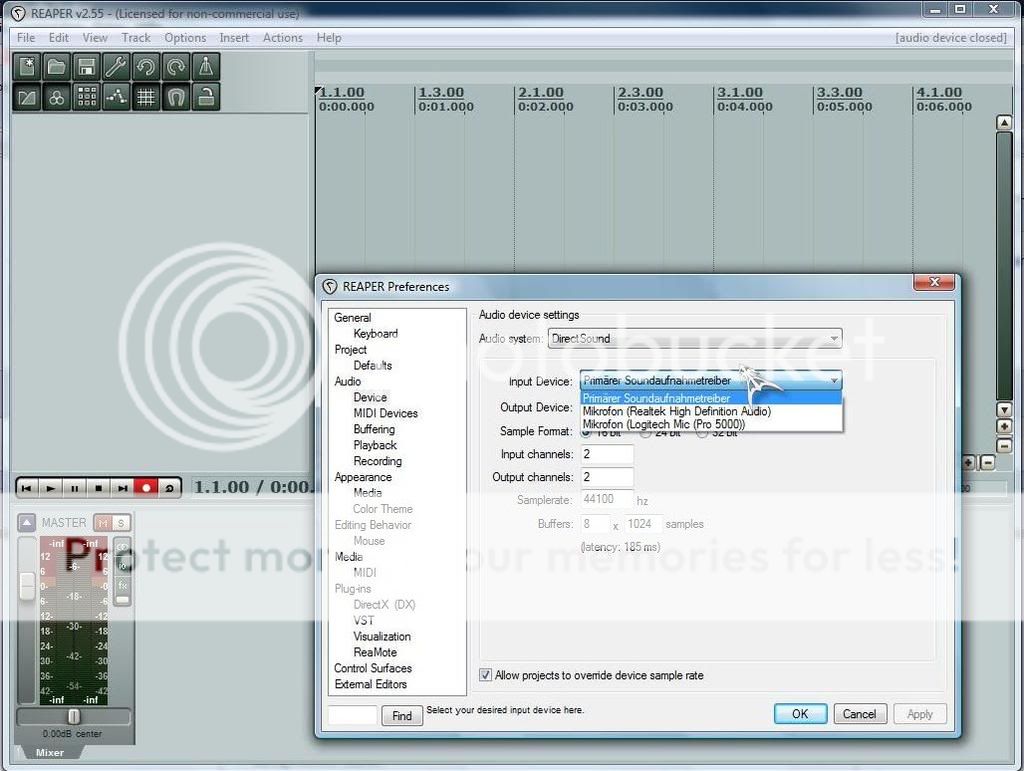Jump to project end in transport
The image size is (1024, 771).
point(122,488)
